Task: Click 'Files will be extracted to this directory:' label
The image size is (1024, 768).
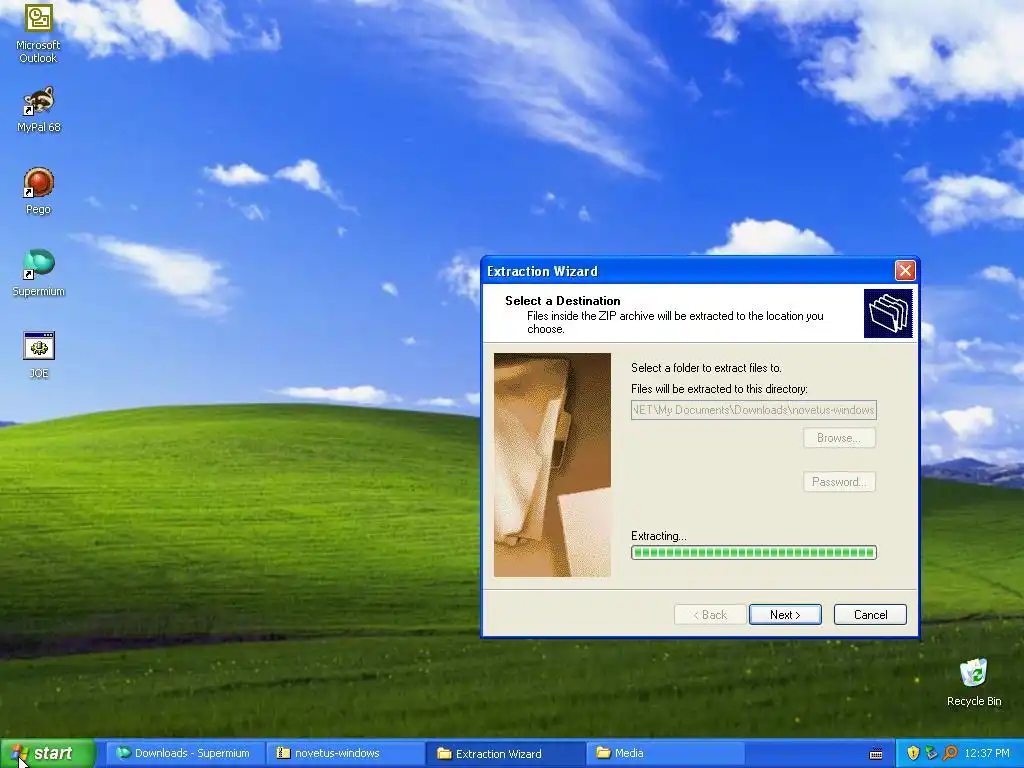Action: pos(719,389)
